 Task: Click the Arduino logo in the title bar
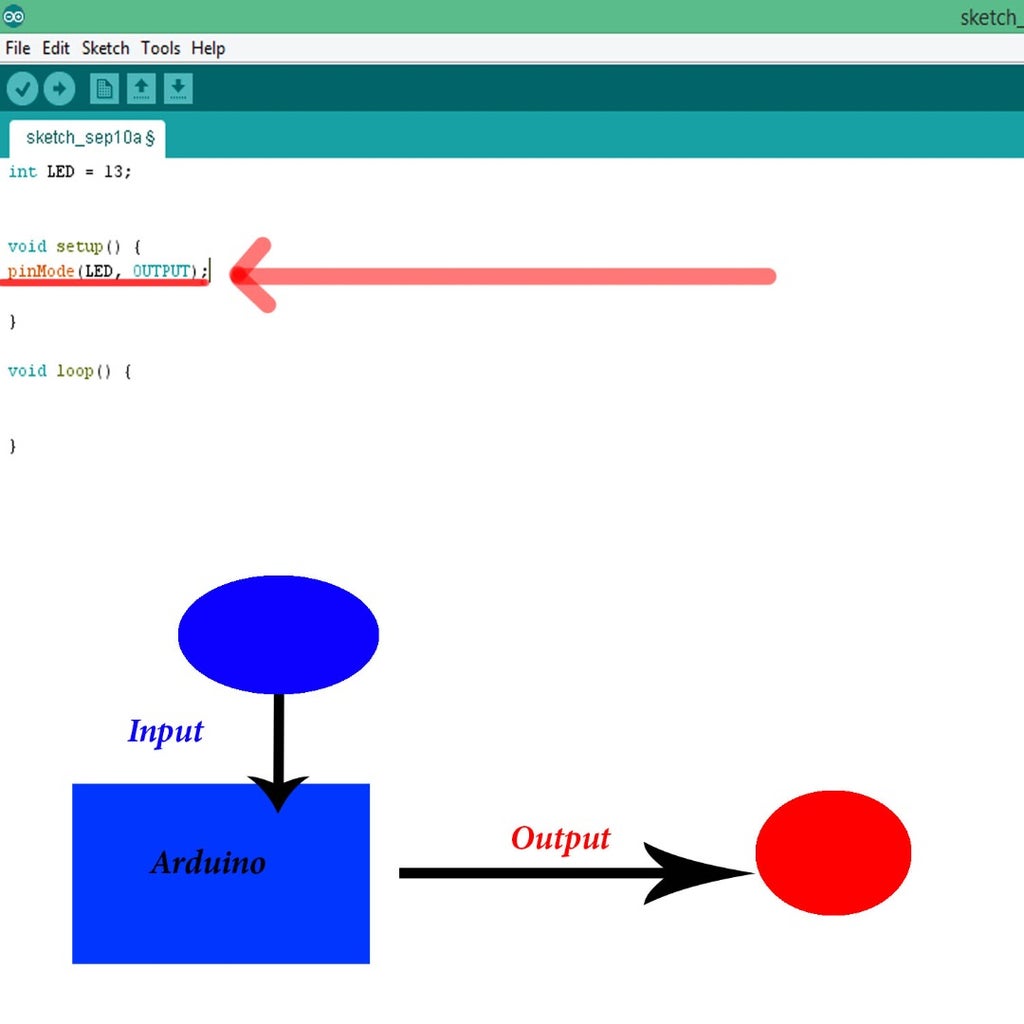(12, 16)
